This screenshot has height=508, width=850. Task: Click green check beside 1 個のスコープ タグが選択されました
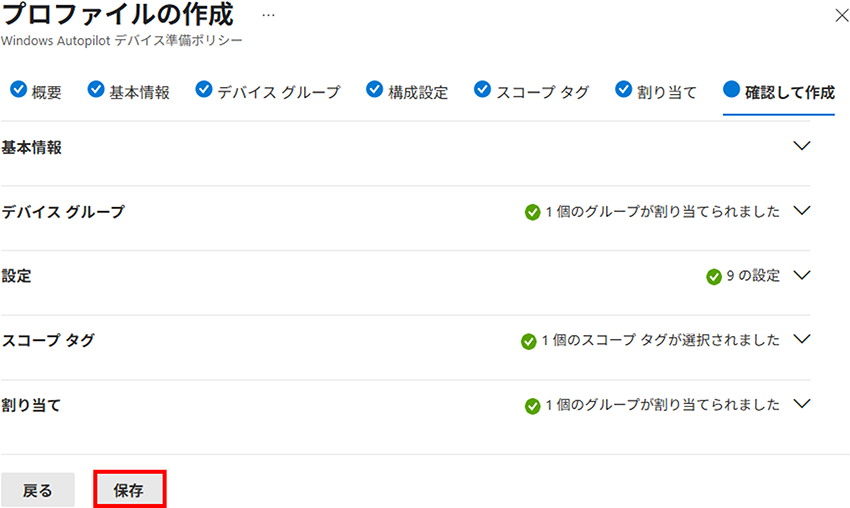(x=529, y=342)
